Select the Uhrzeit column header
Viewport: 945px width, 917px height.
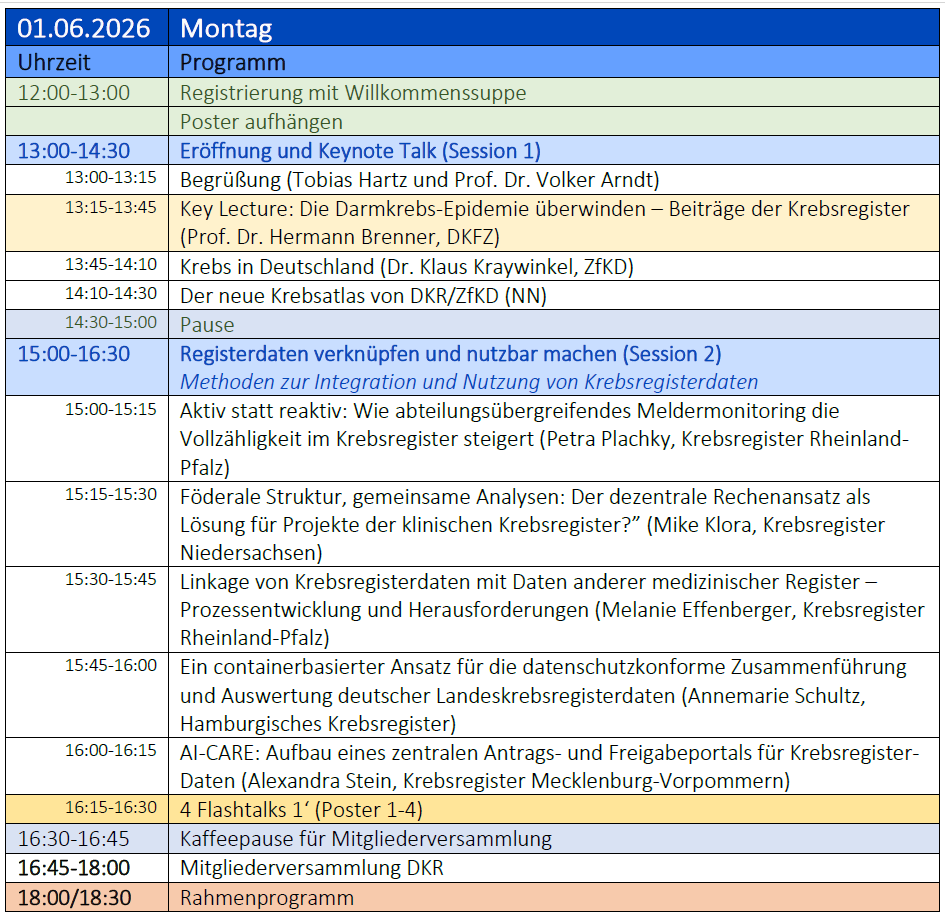pyautogui.click(x=54, y=62)
